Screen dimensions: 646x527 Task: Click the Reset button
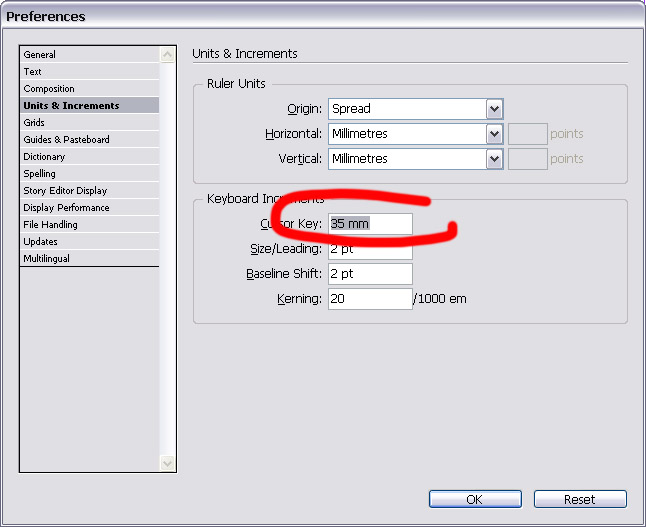pyautogui.click(x=580, y=499)
